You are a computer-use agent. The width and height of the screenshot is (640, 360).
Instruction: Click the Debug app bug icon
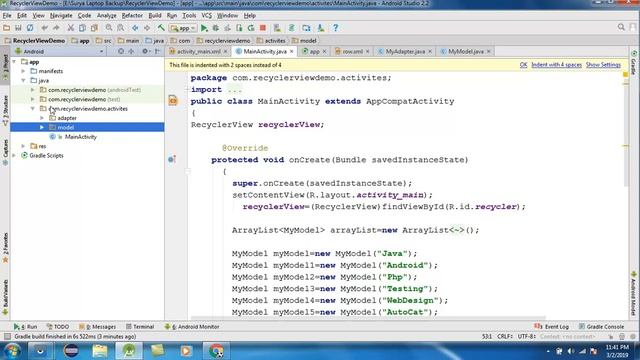tap(216, 28)
